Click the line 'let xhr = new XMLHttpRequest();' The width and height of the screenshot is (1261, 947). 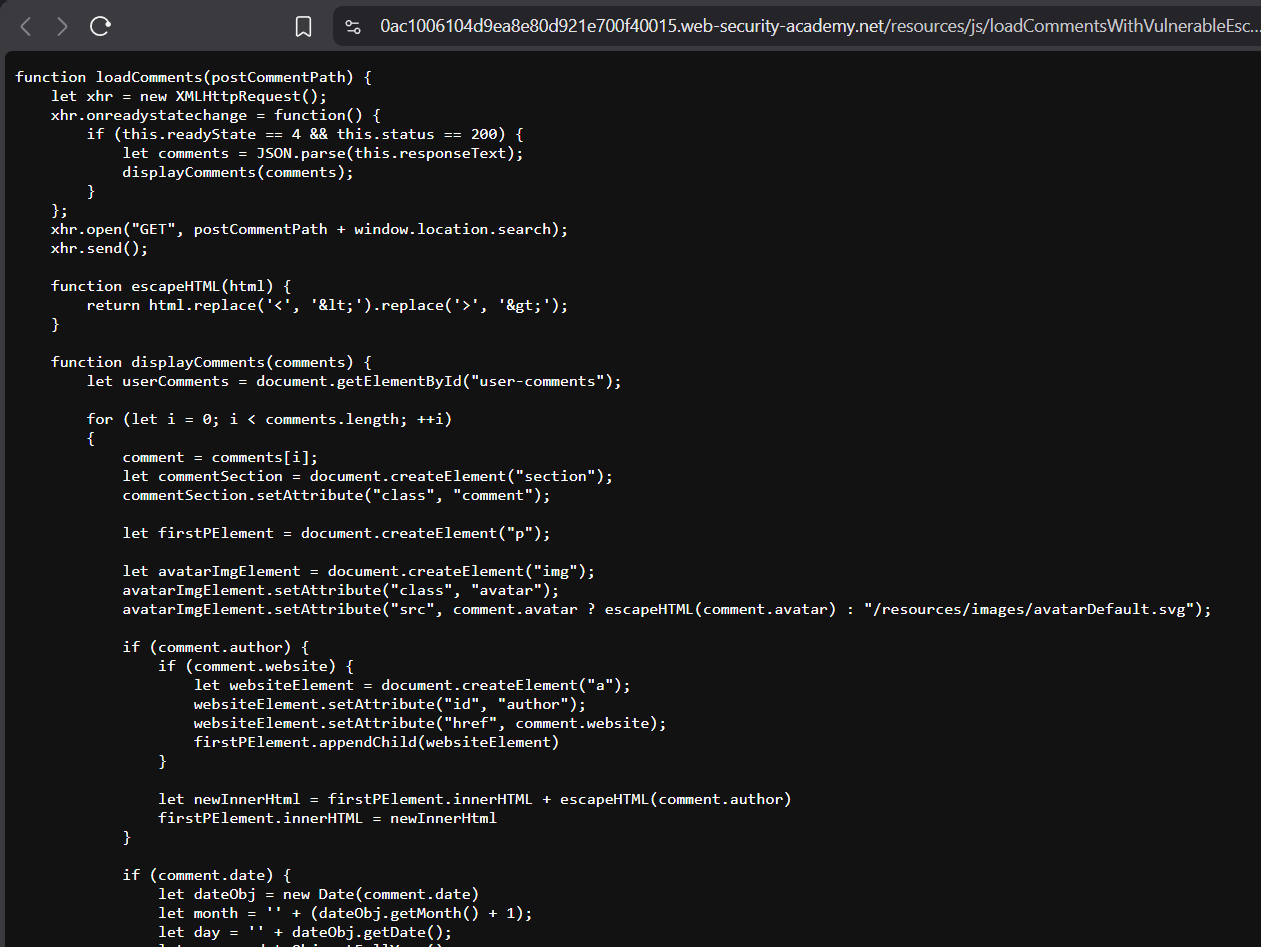click(189, 96)
